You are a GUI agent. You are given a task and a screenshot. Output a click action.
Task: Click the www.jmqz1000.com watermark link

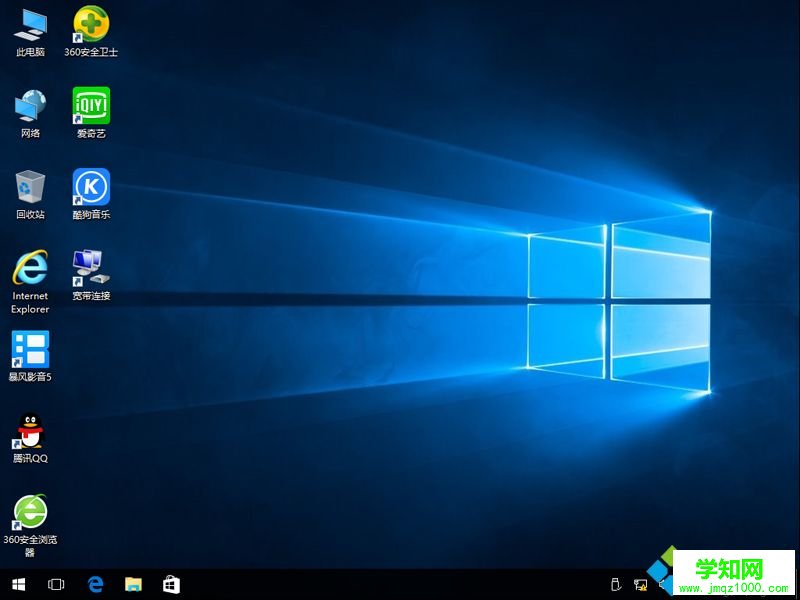(x=733, y=588)
